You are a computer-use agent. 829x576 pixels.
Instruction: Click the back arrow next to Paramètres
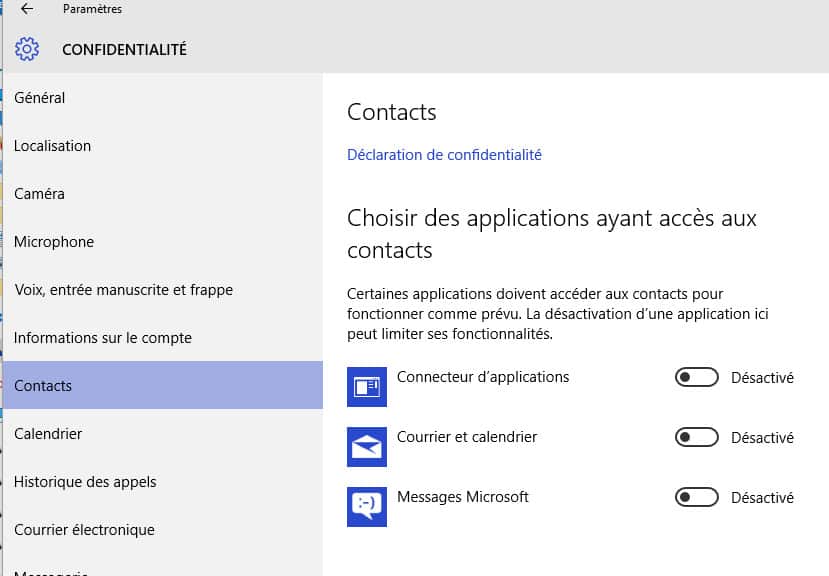[26, 9]
